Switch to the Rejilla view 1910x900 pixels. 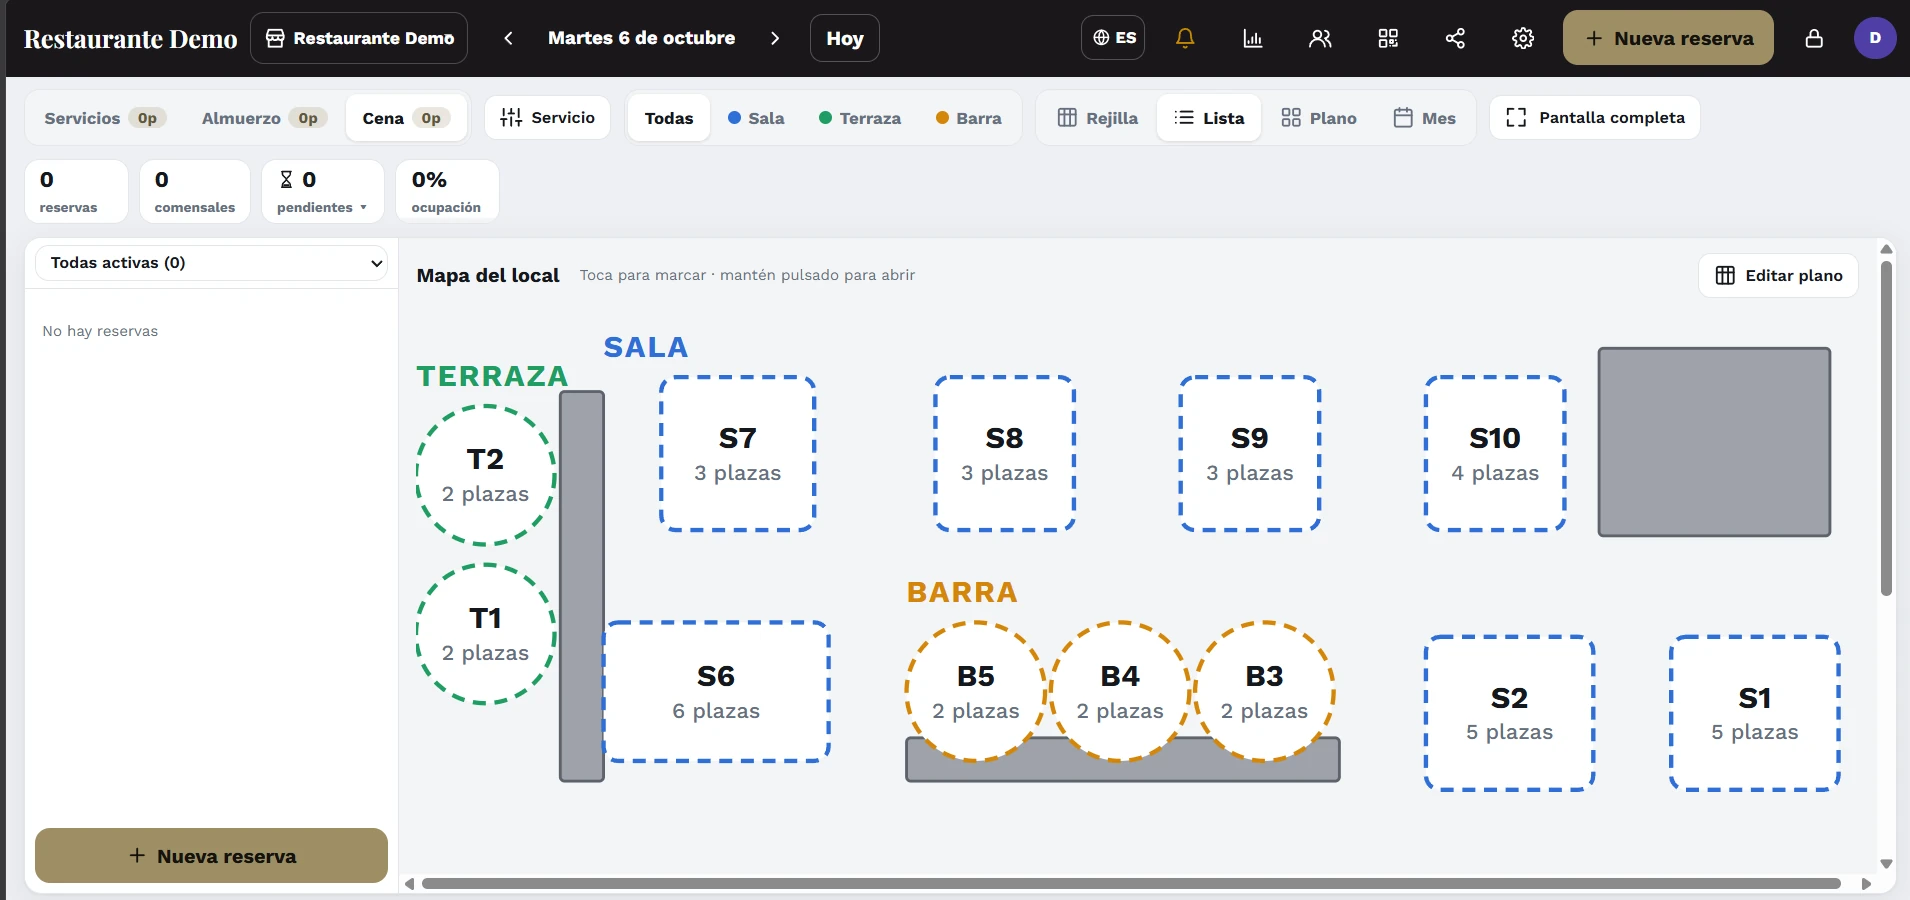tap(1098, 118)
